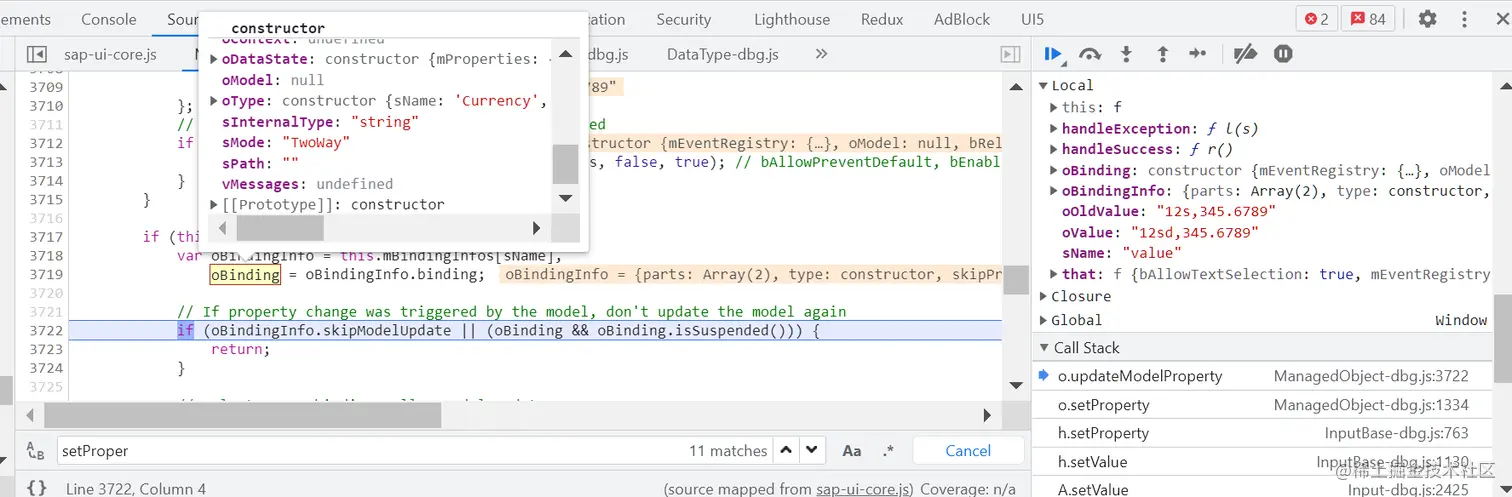Expand handleException in scope panel
The image size is (1512, 497).
point(1054,128)
